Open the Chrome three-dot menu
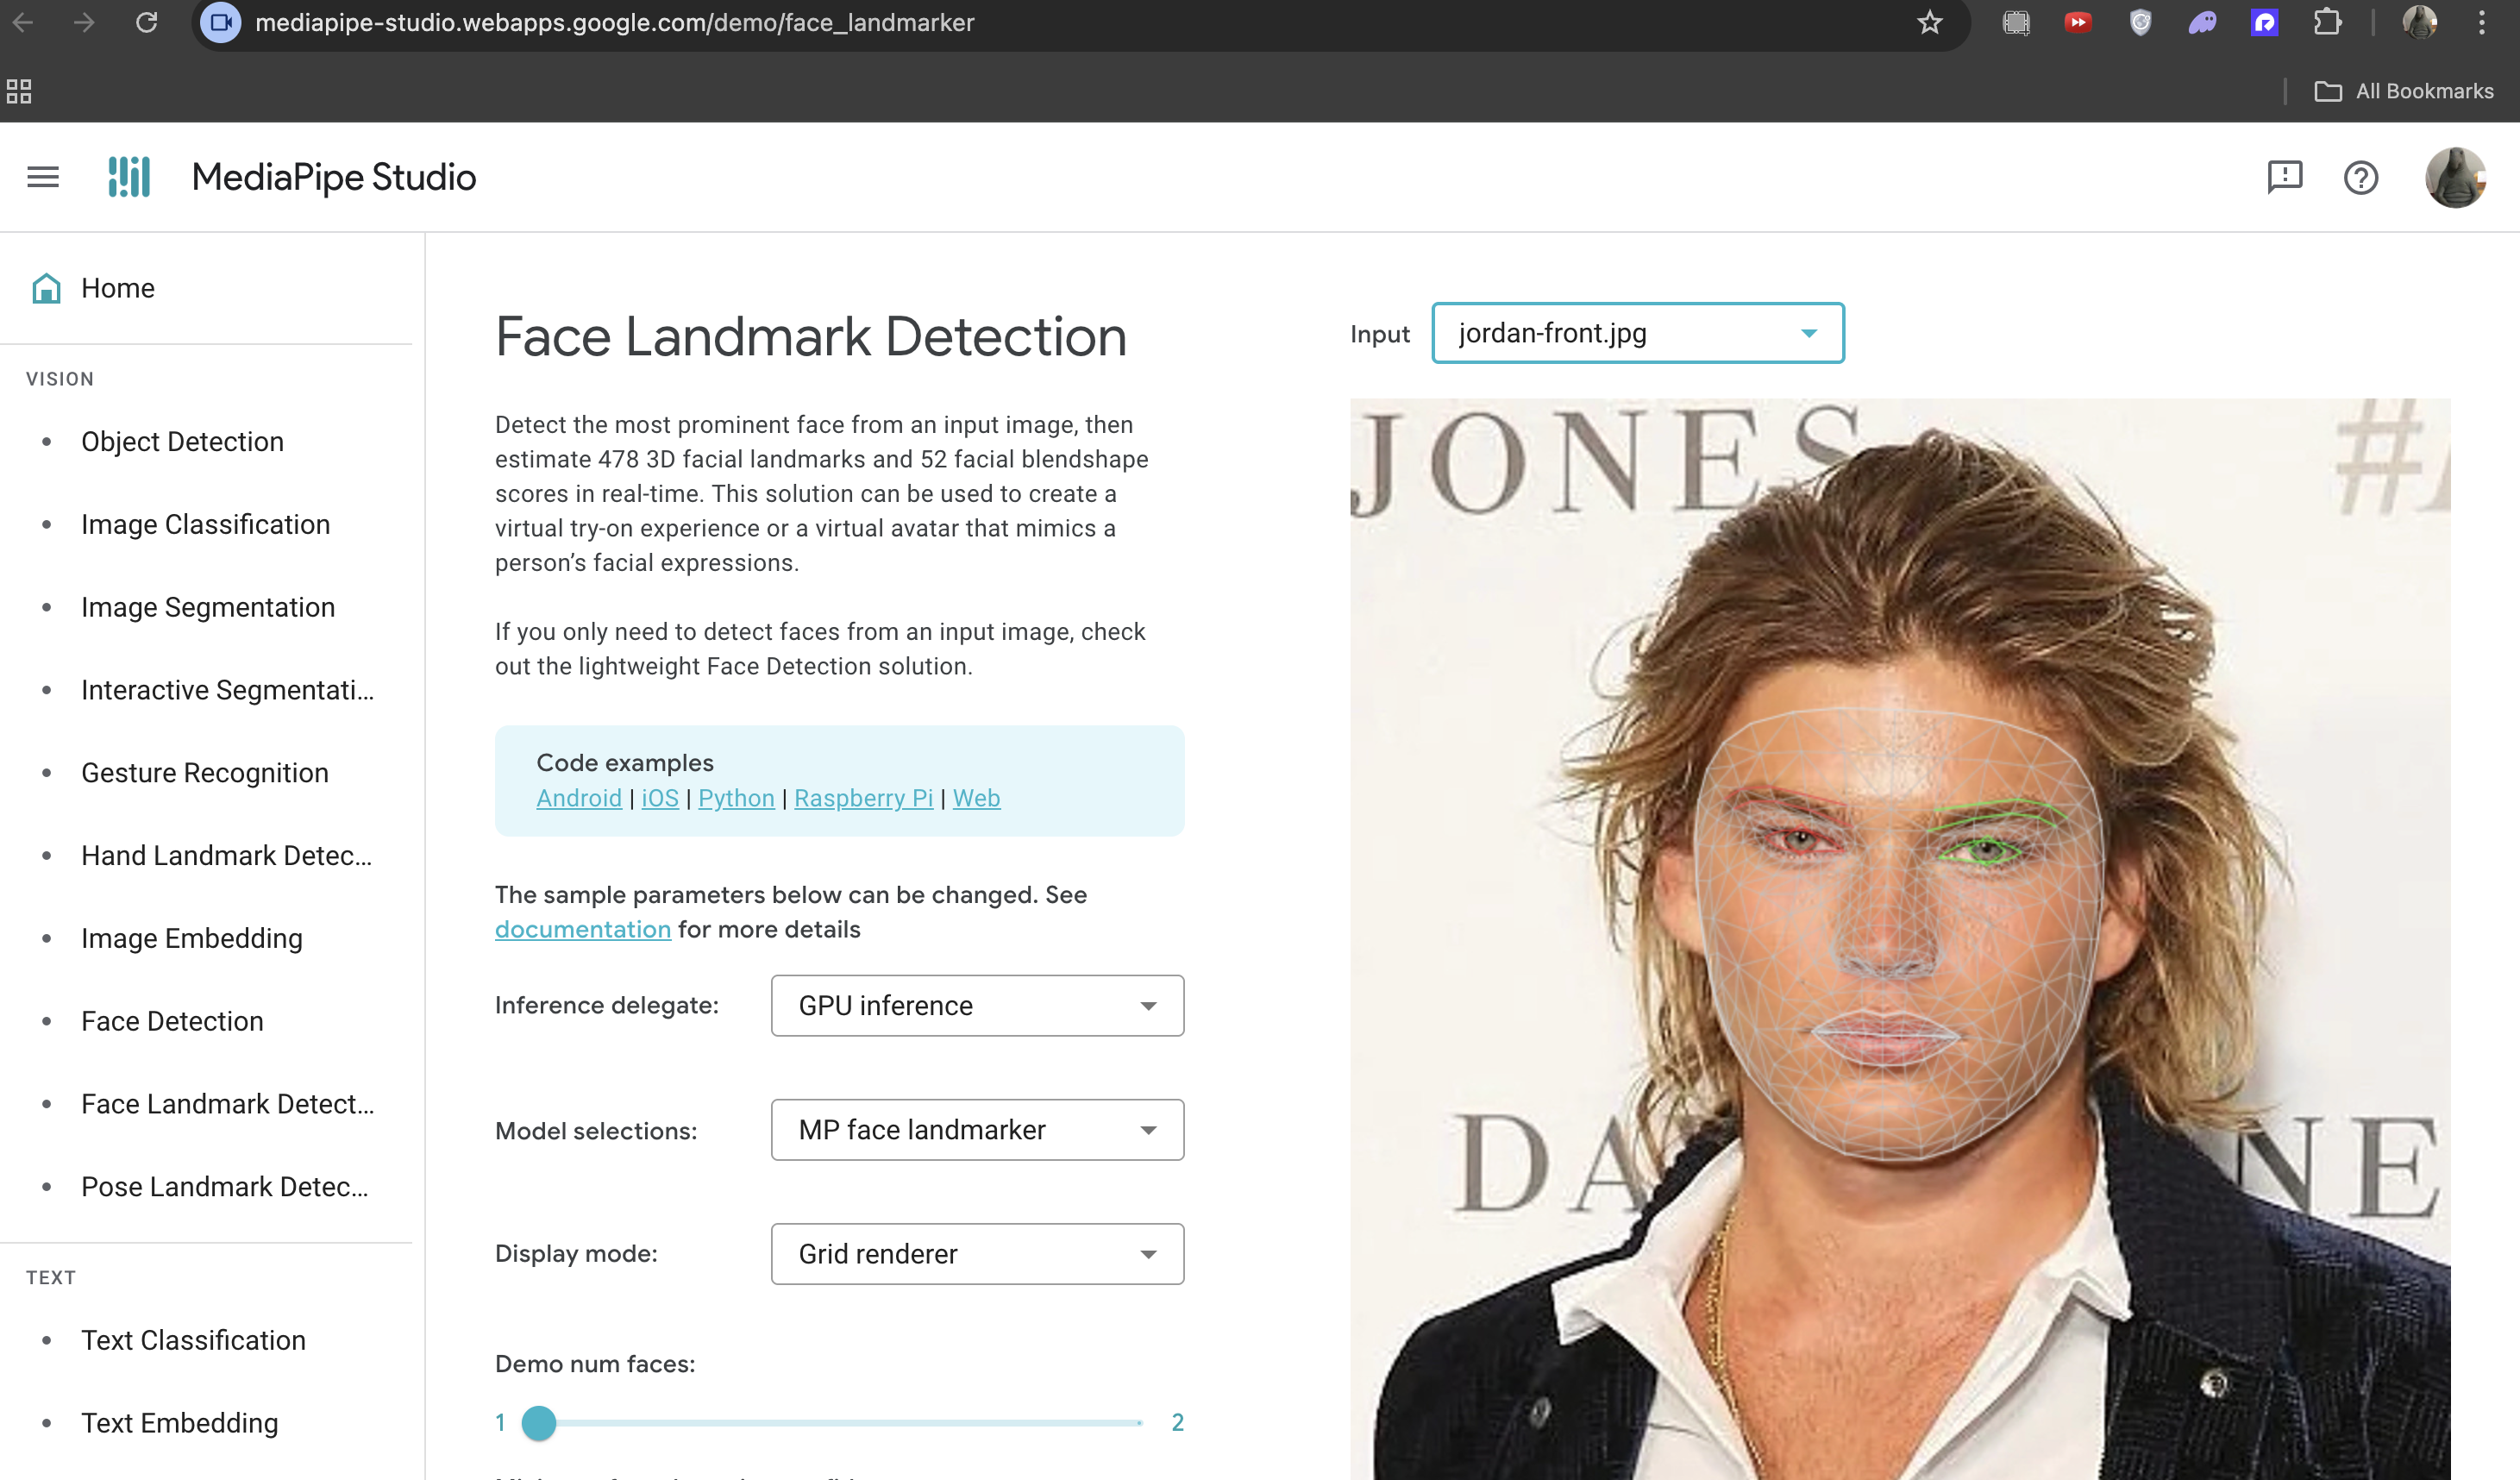 coord(2481,22)
